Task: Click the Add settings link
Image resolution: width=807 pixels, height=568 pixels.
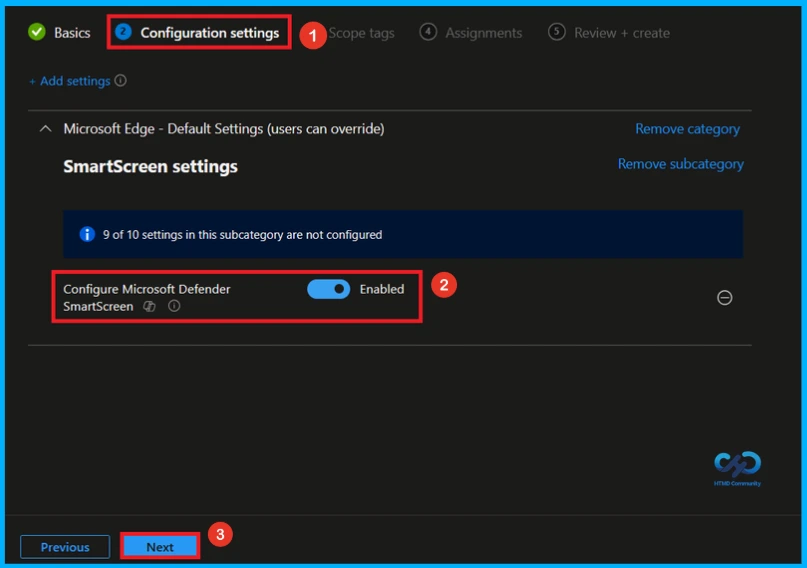Action: pyautogui.click(x=70, y=81)
